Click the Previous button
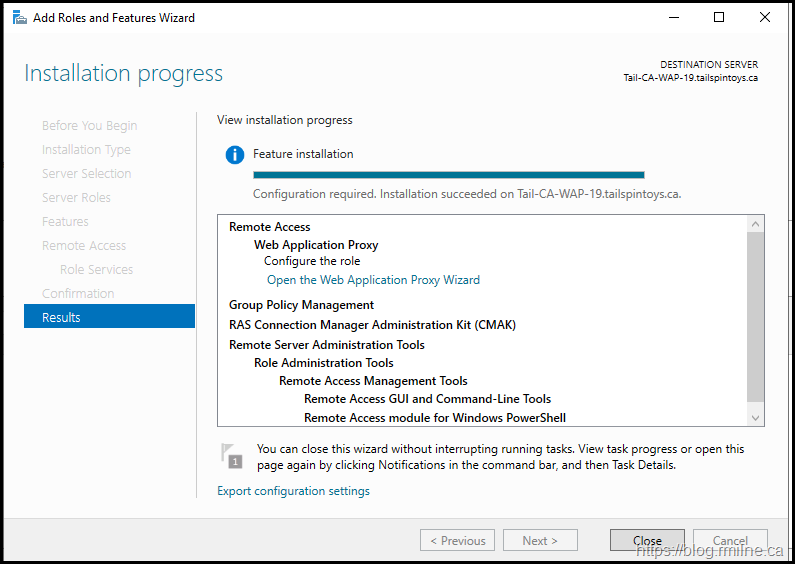The image size is (795, 564). (x=457, y=540)
